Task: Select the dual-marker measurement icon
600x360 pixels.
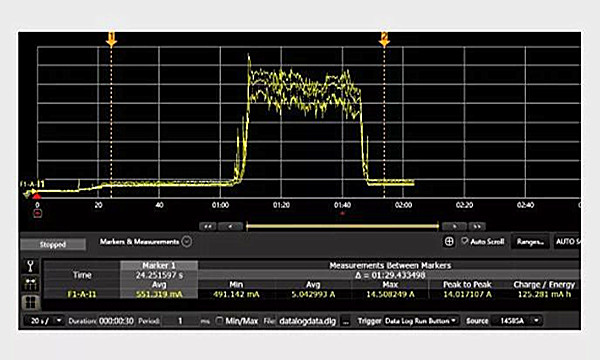Action: 31,284
